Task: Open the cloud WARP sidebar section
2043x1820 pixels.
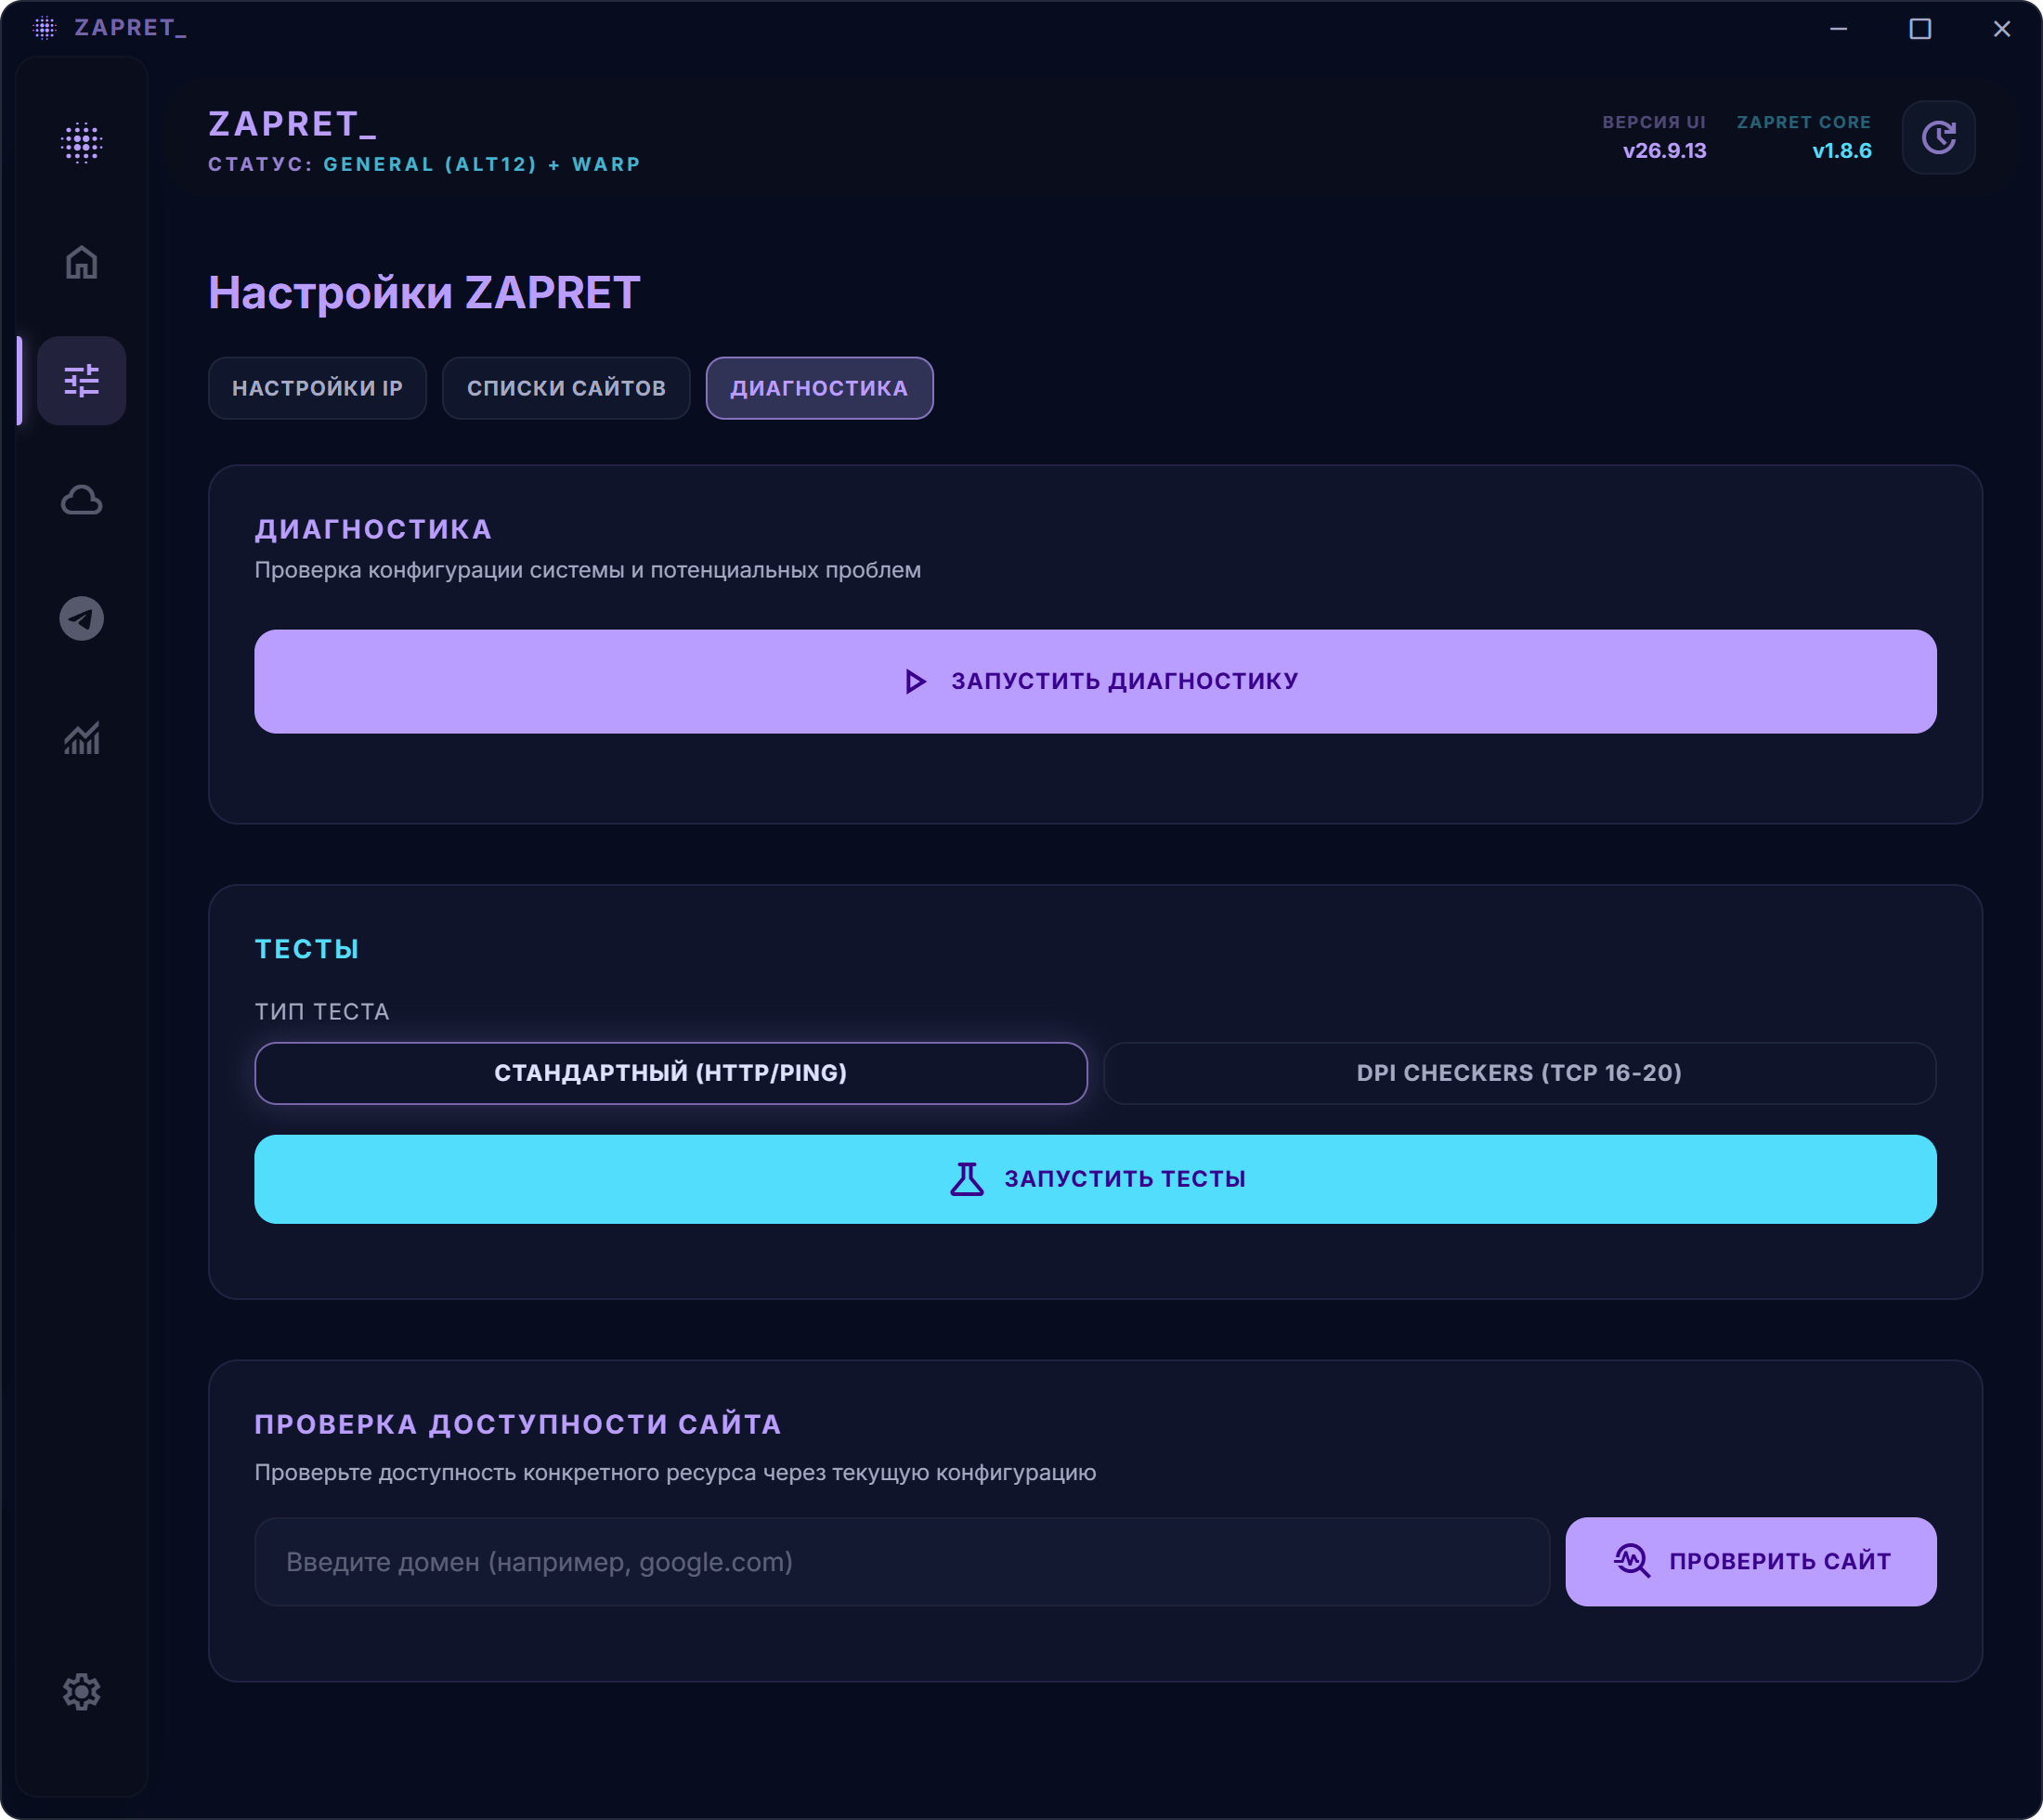Action: click(81, 500)
